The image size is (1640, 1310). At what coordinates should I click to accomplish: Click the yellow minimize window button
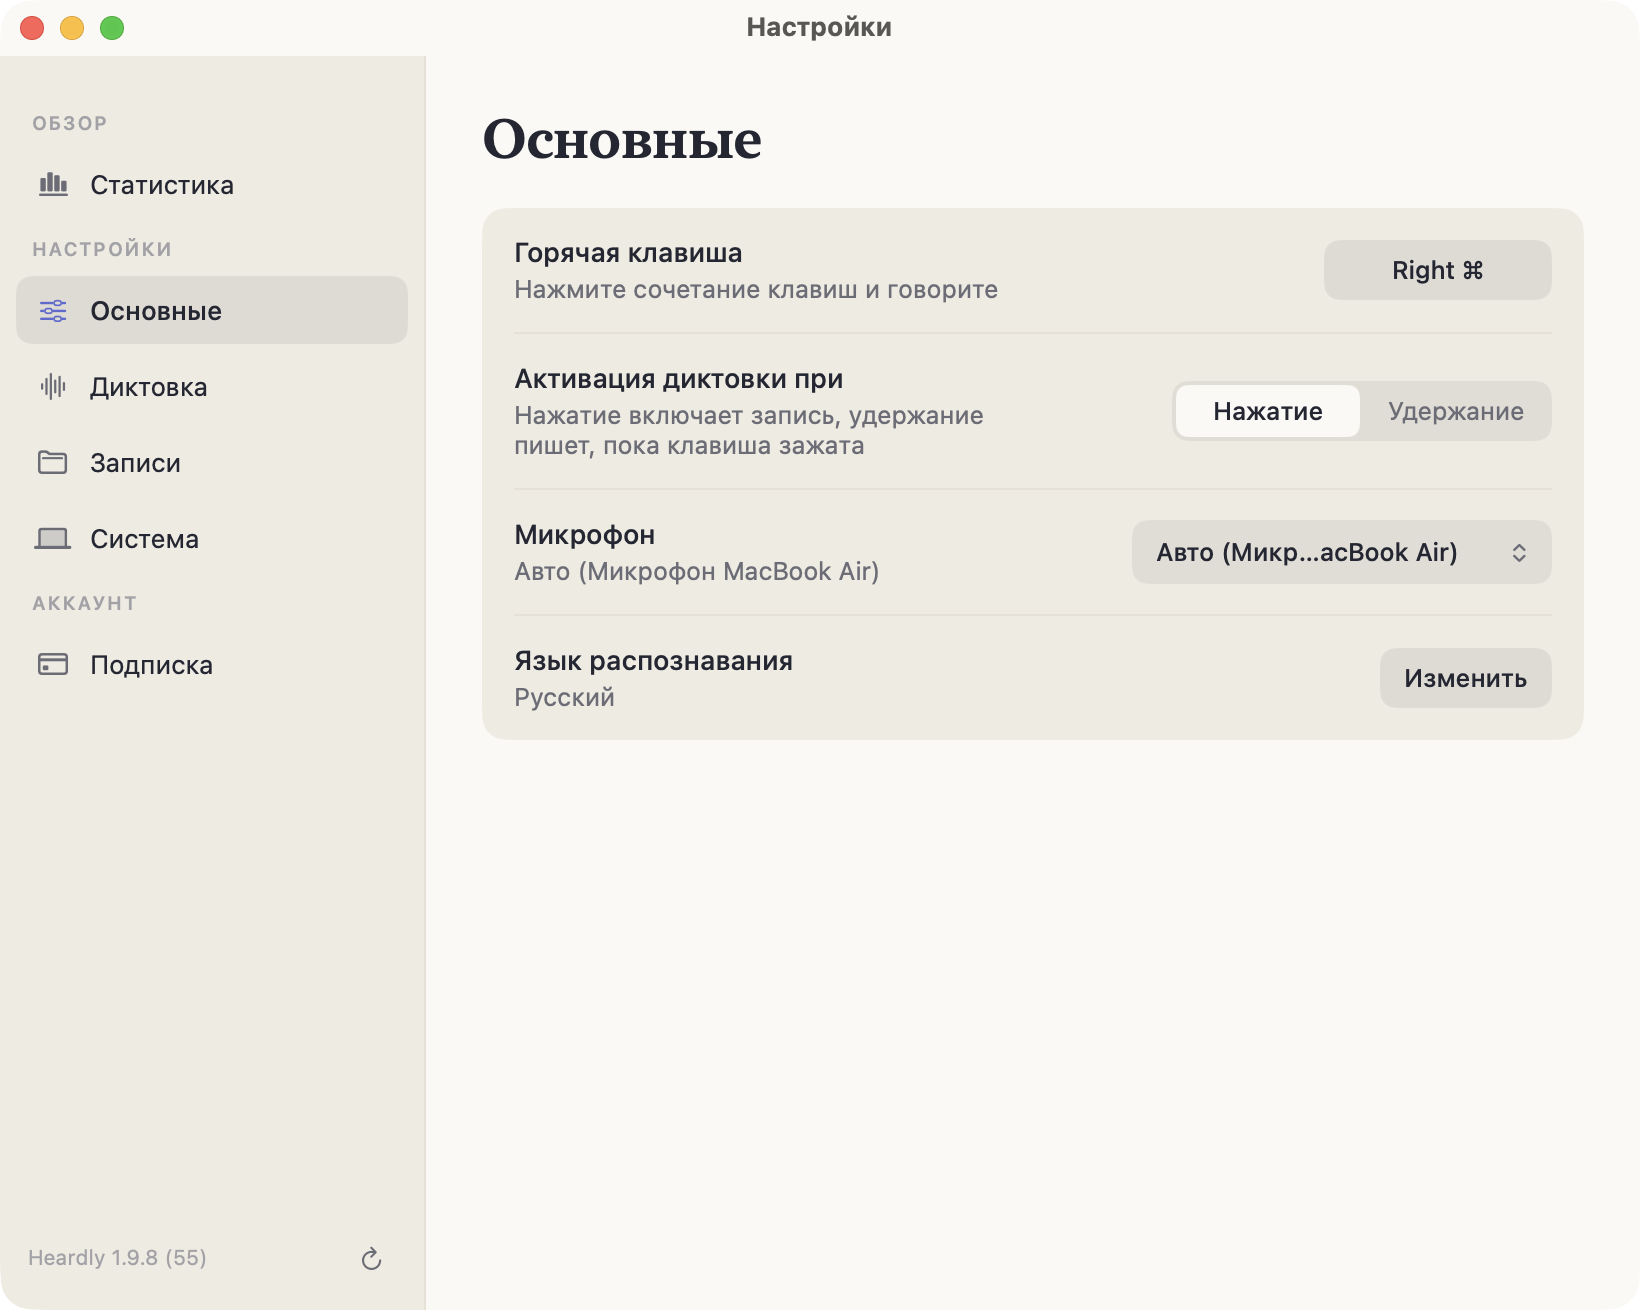pyautogui.click(x=72, y=28)
